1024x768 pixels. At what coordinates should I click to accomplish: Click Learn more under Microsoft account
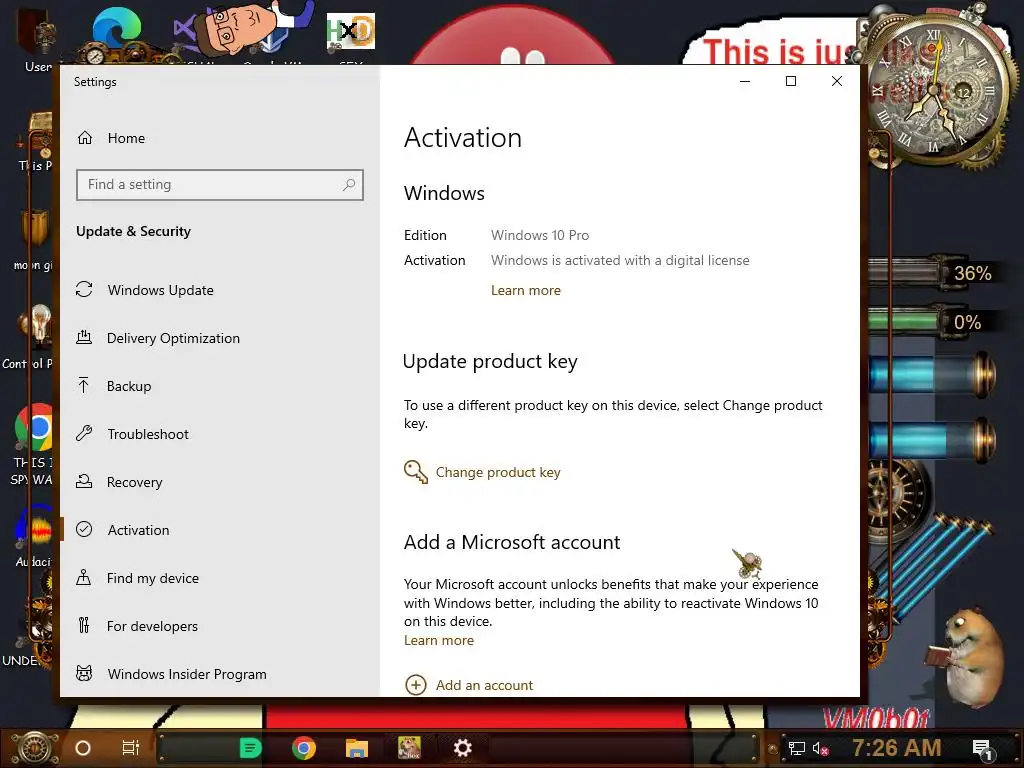[x=439, y=641]
